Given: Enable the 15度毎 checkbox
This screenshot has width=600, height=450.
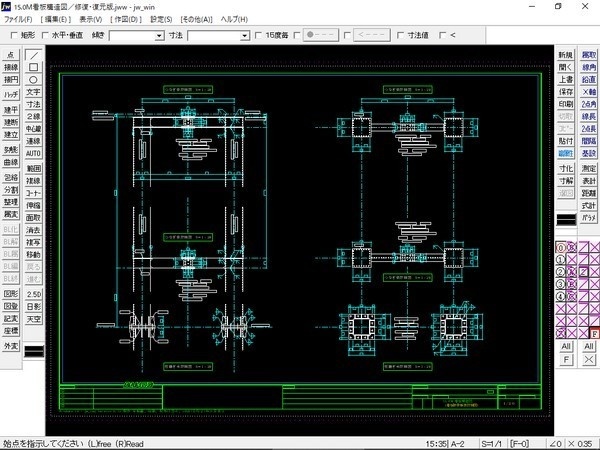Looking at the screenshot, I should click(258, 35).
